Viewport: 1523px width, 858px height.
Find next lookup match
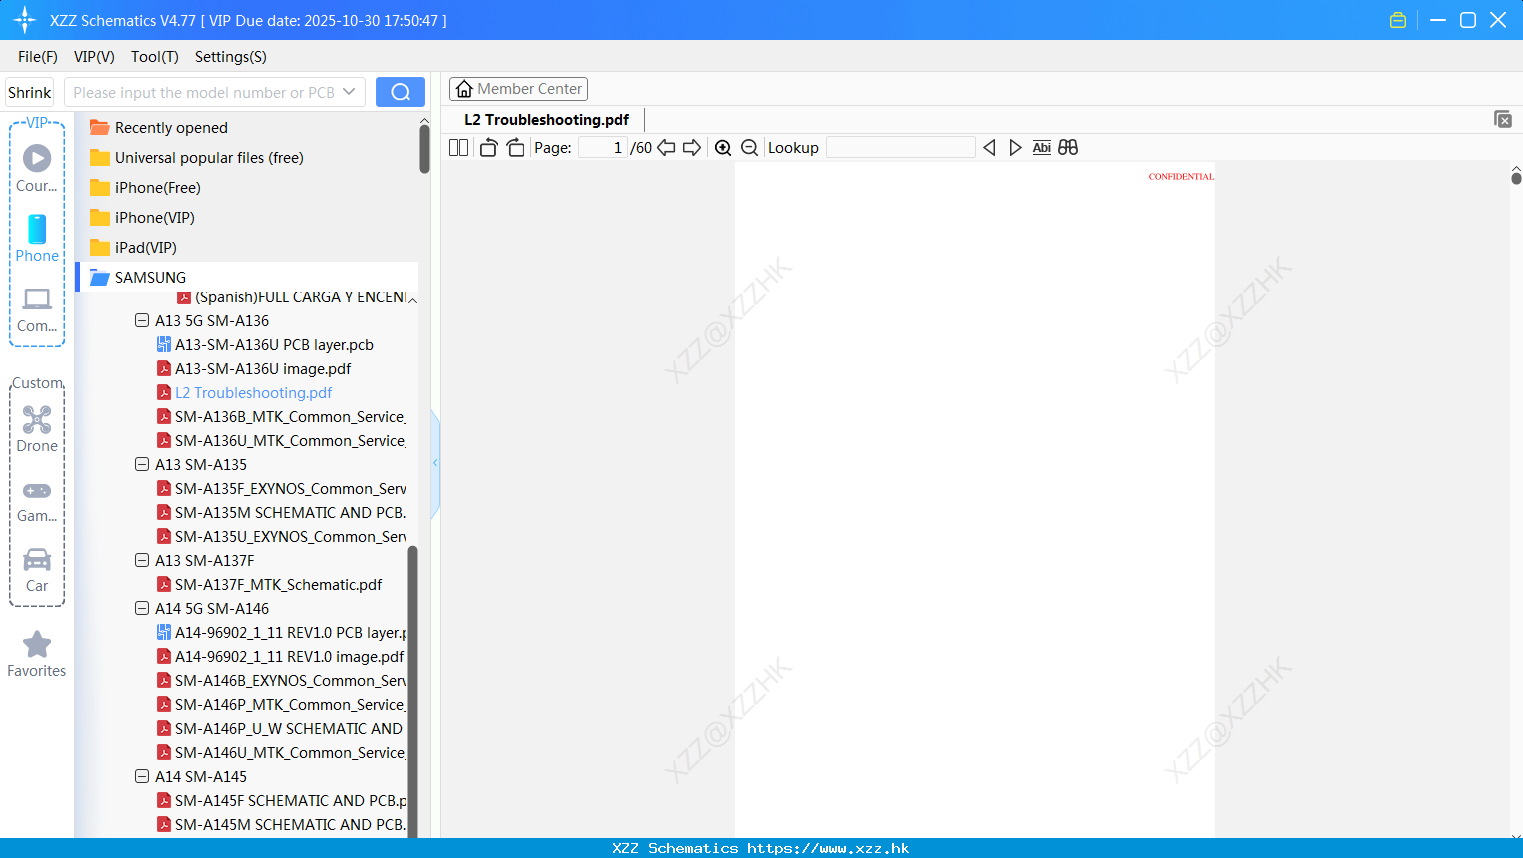1015,148
